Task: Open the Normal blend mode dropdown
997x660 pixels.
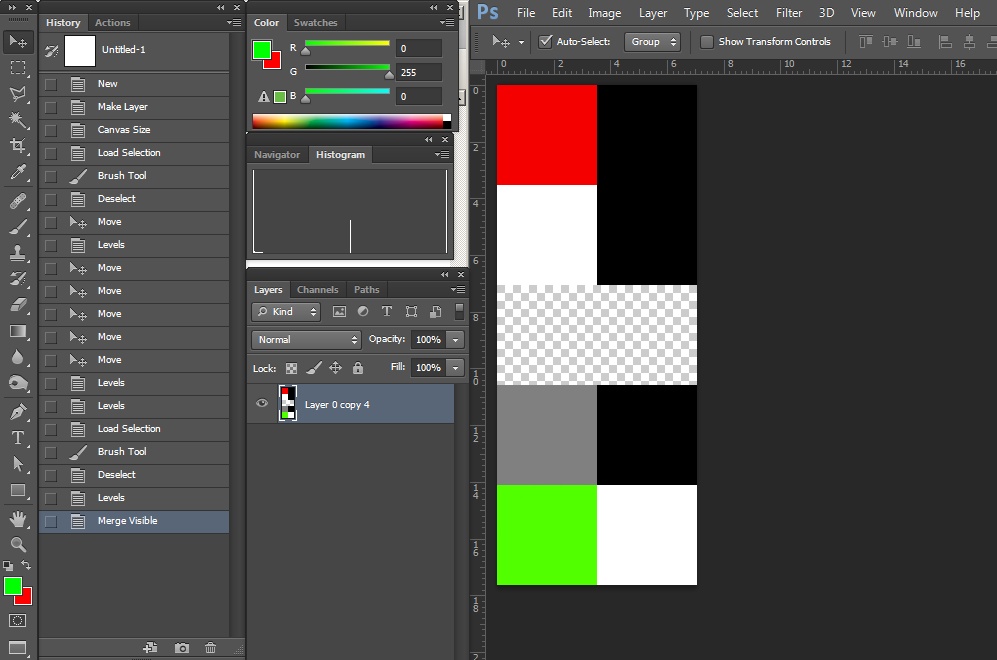Action: point(305,340)
